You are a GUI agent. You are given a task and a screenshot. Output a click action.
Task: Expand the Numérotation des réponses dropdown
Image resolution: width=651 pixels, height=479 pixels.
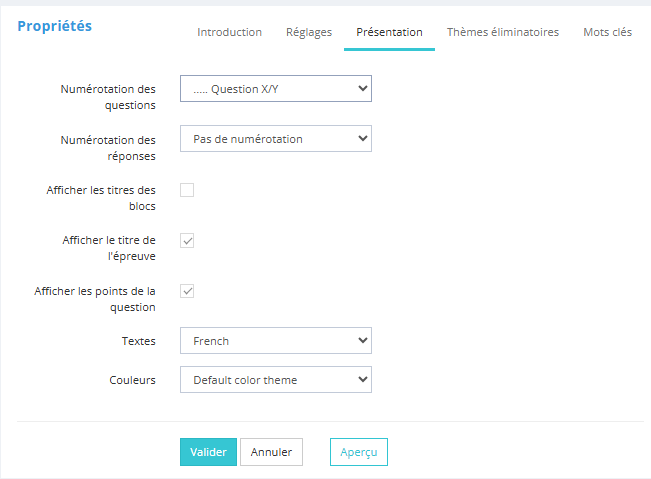[x=276, y=139]
